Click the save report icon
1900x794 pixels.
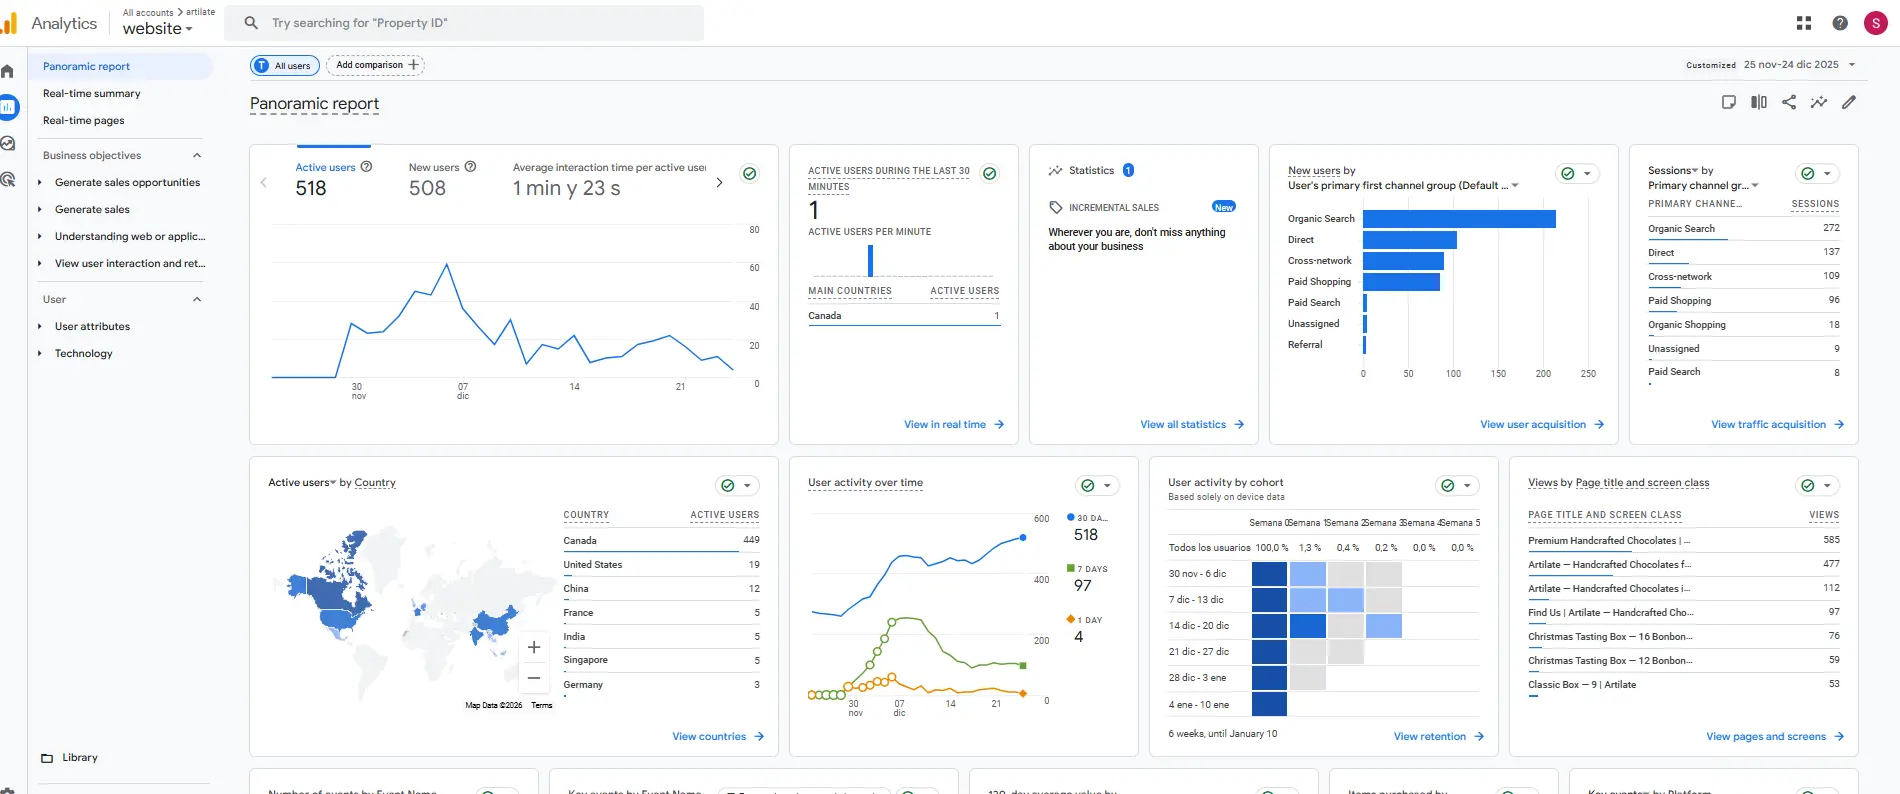pyautogui.click(x=1729, y=102)
